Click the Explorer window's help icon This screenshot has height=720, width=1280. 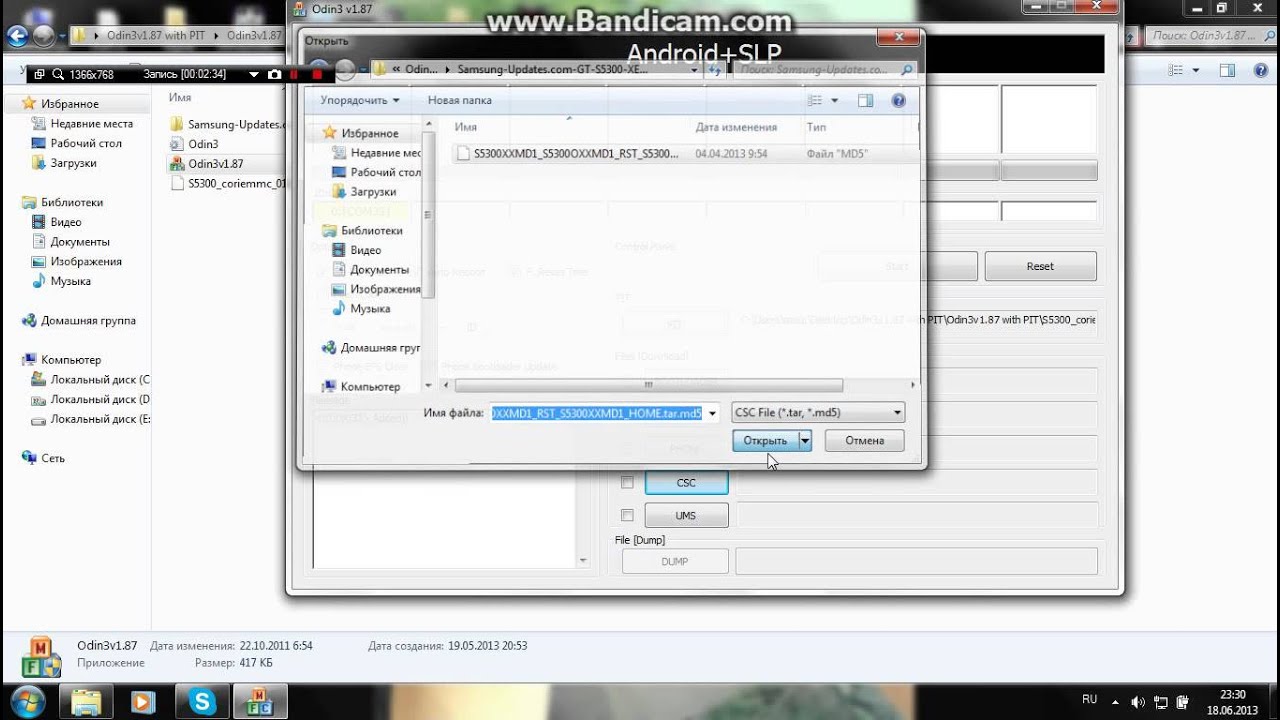point(1260,70)
